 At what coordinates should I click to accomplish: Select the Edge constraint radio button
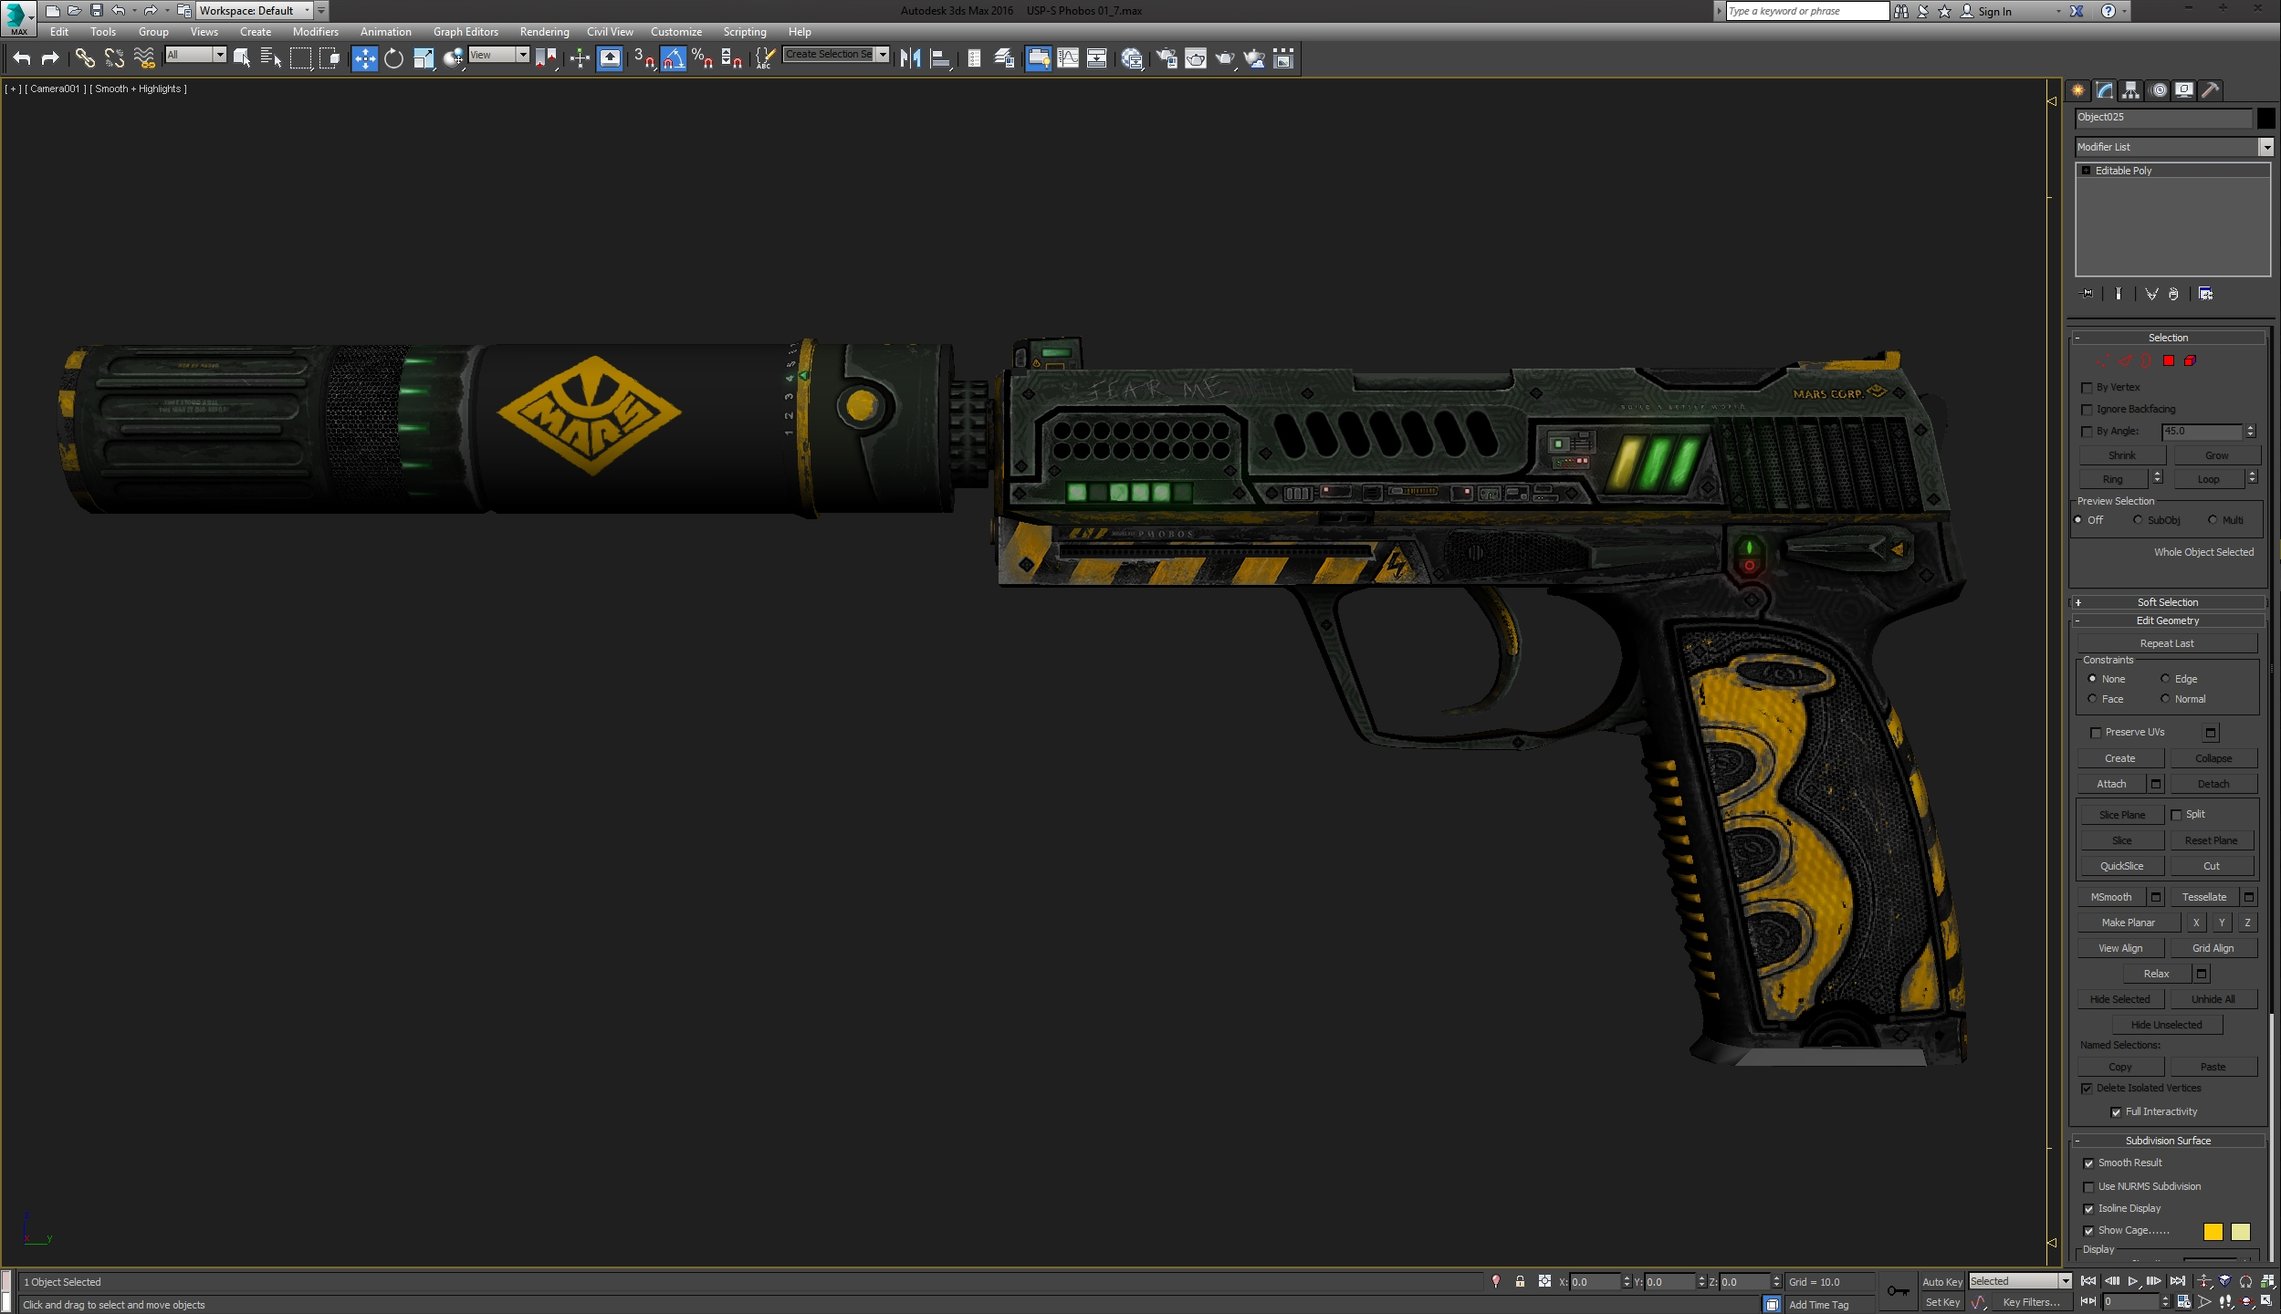tap(2166, 679)
